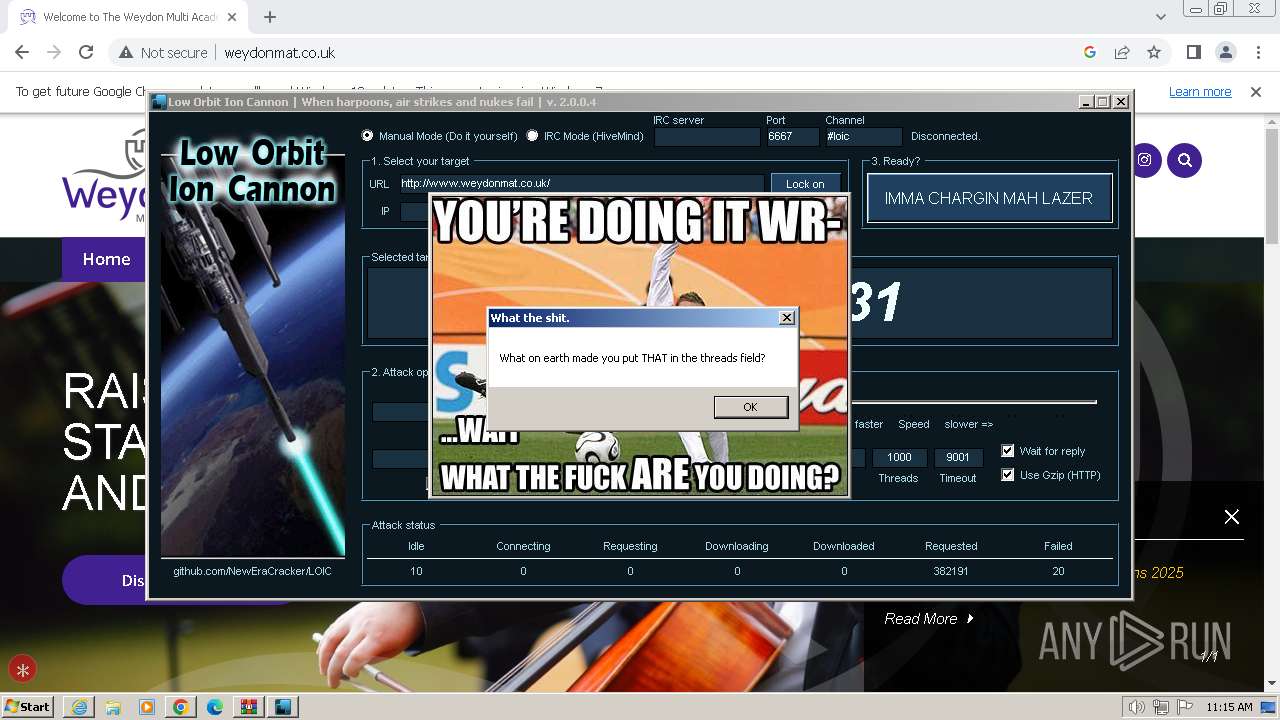Open the Home menu item on website
The width and height of the screenshot is (1280, 720).
click(106, 259)
